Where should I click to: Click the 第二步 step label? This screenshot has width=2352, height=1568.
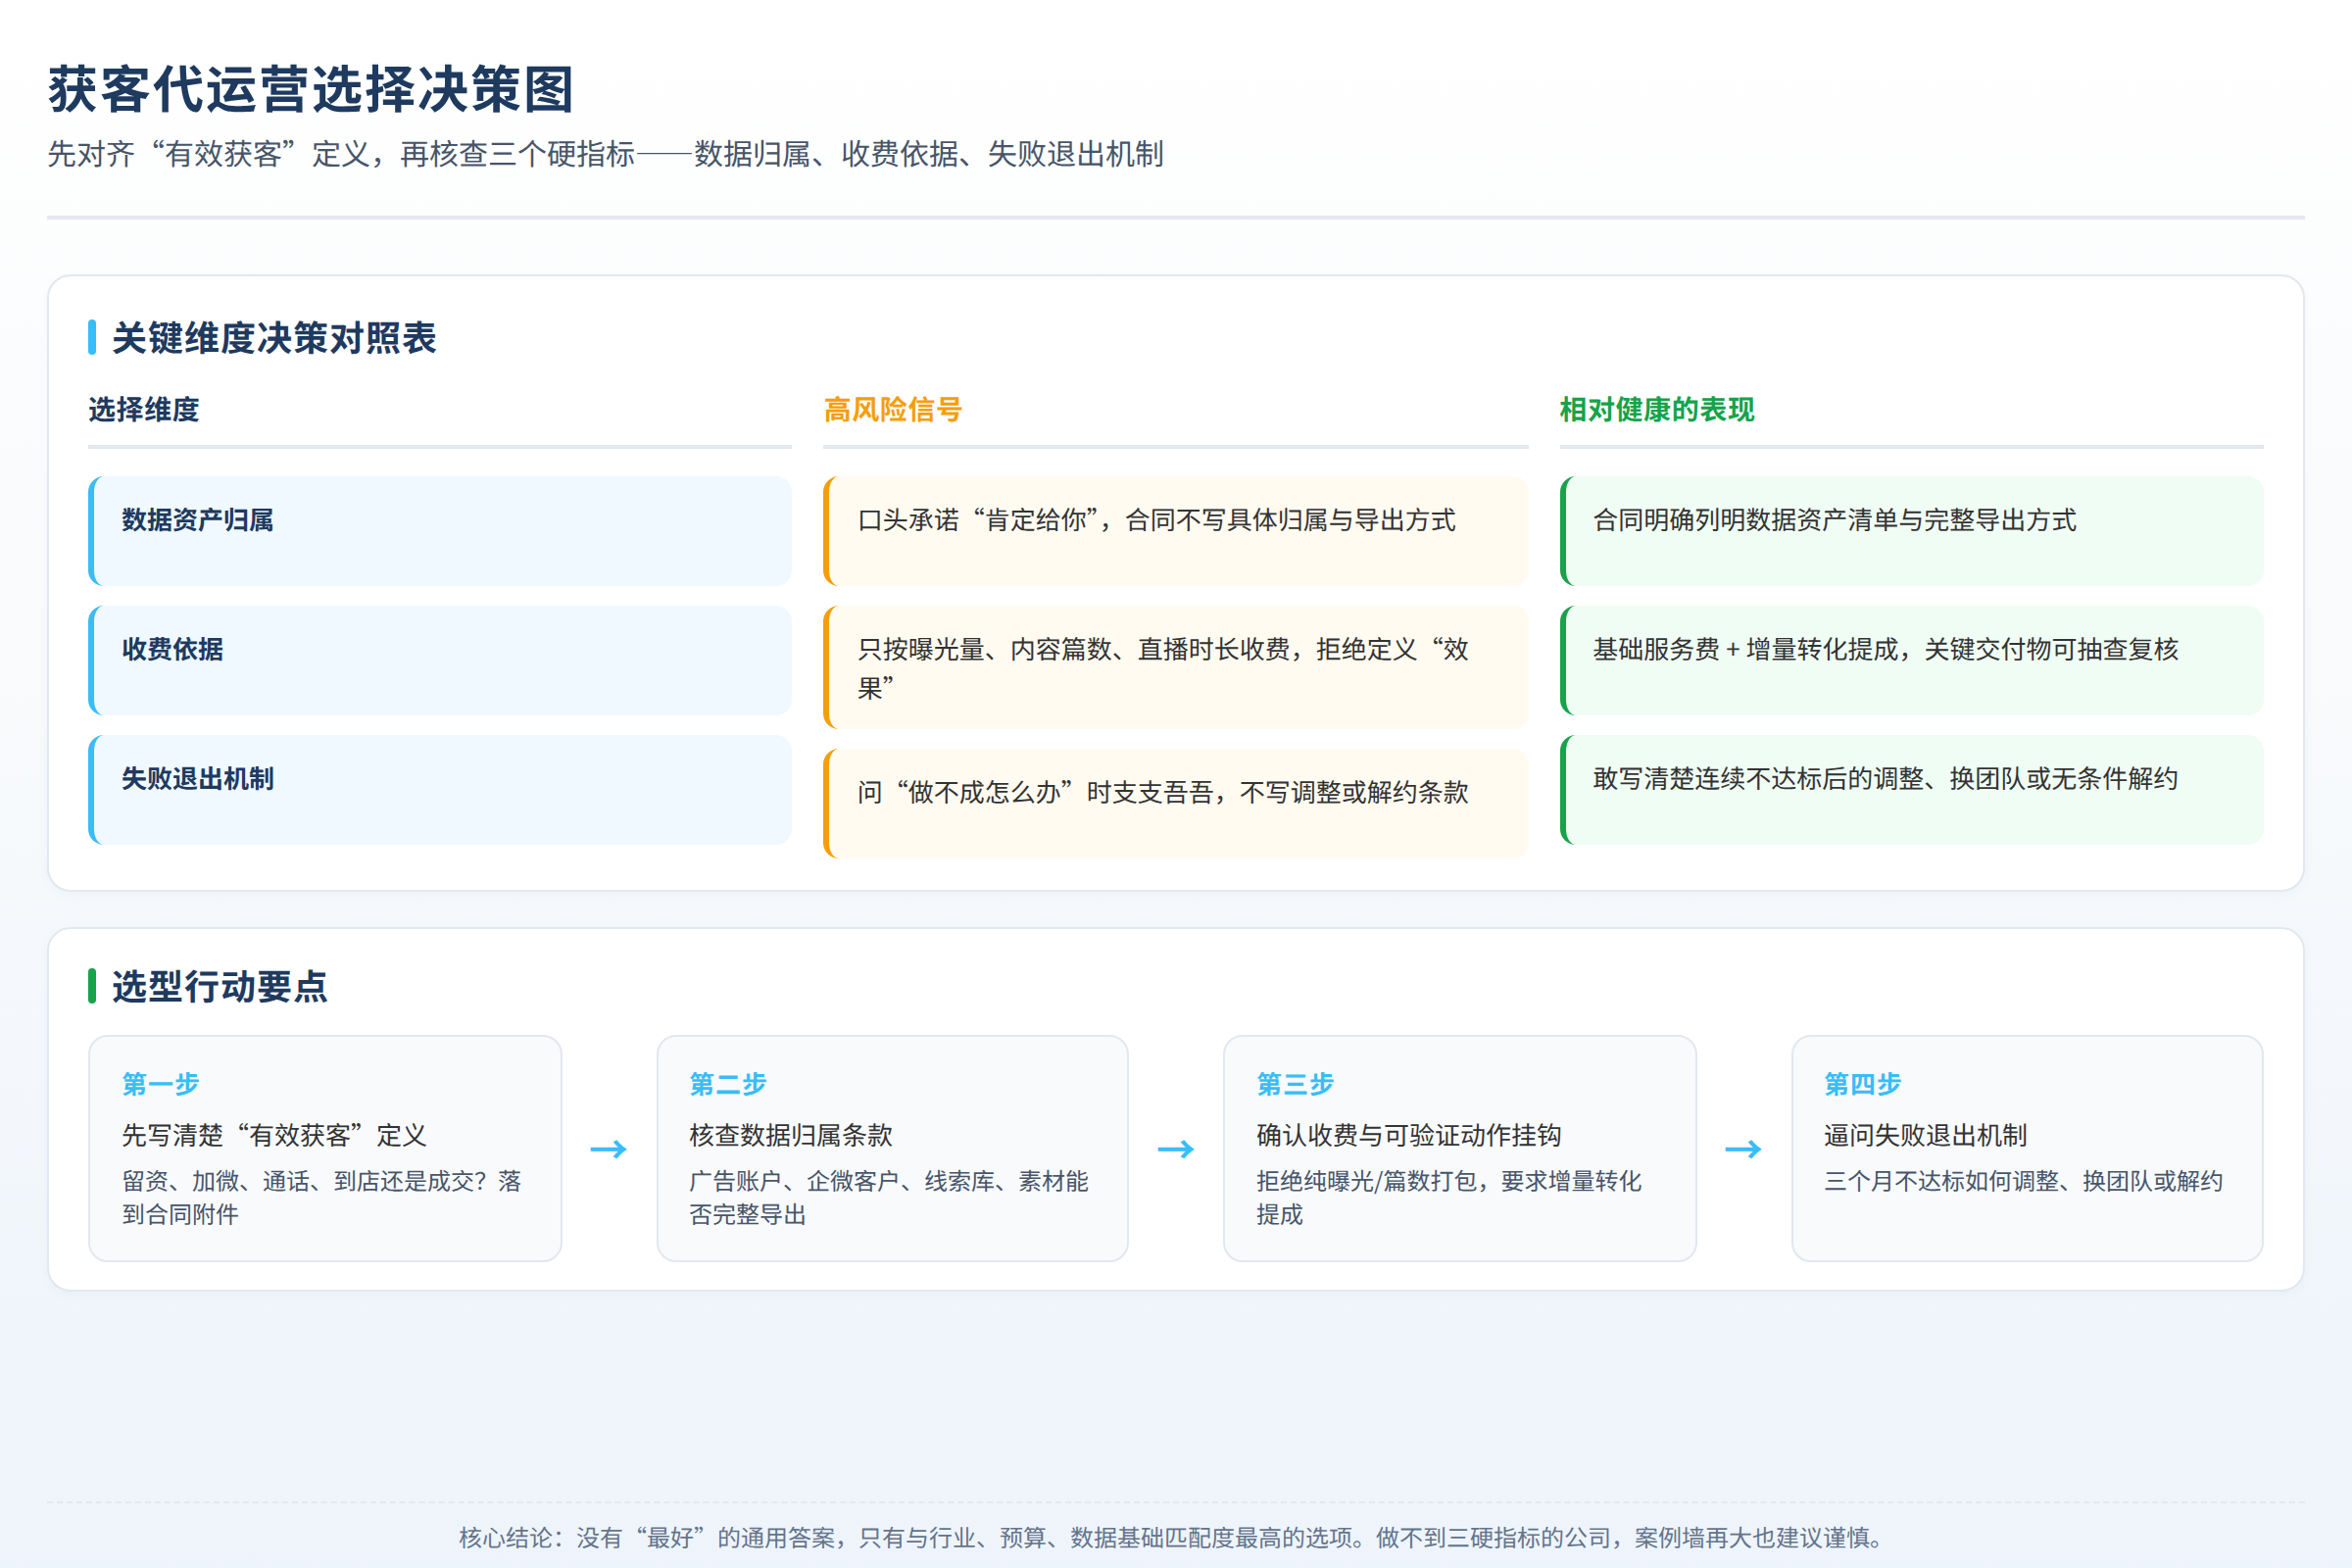728,1084
